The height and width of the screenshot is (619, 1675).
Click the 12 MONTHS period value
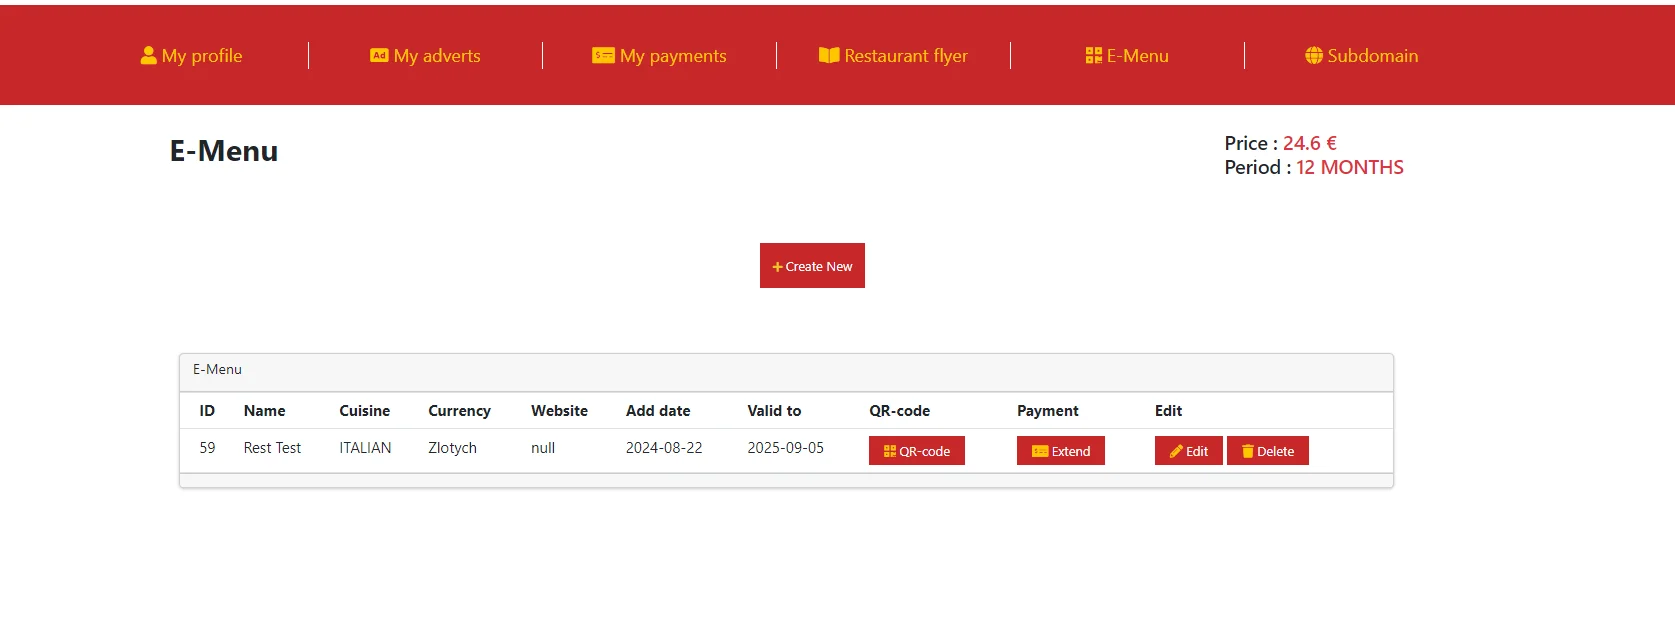click(x=1349, y=168)
